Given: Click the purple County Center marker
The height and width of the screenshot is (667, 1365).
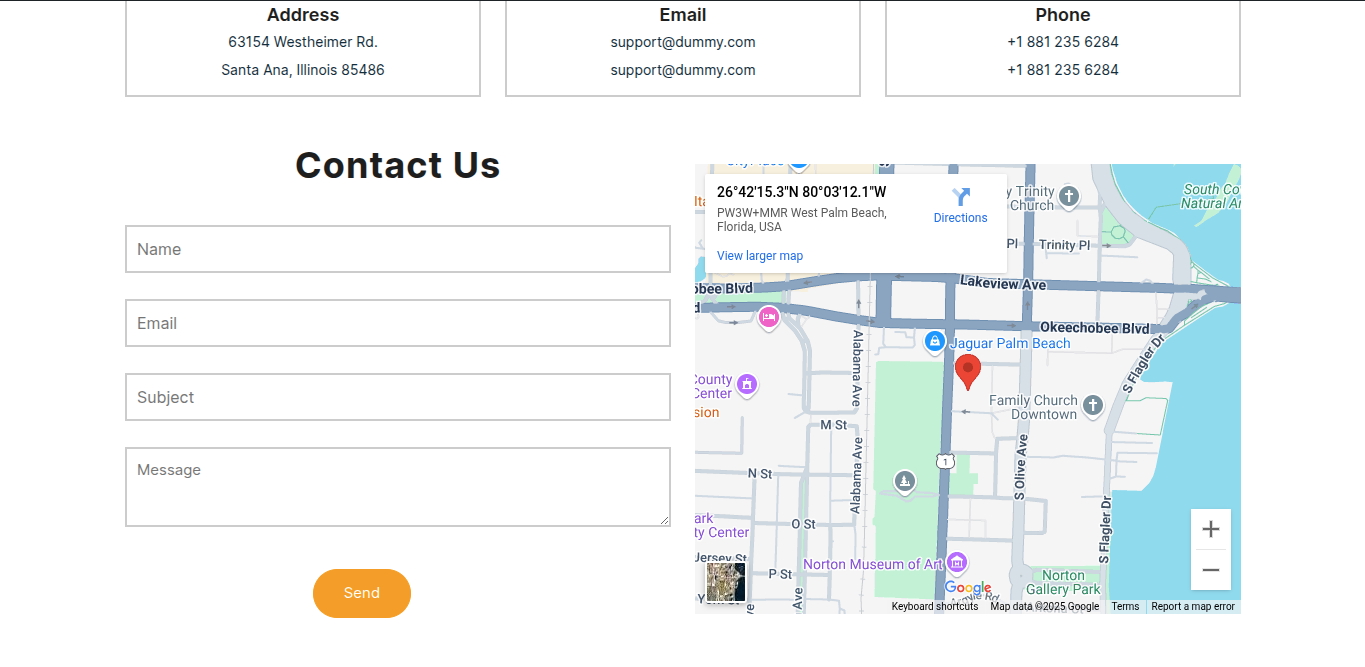Looking at the screenshot, I should coord(746,384).
